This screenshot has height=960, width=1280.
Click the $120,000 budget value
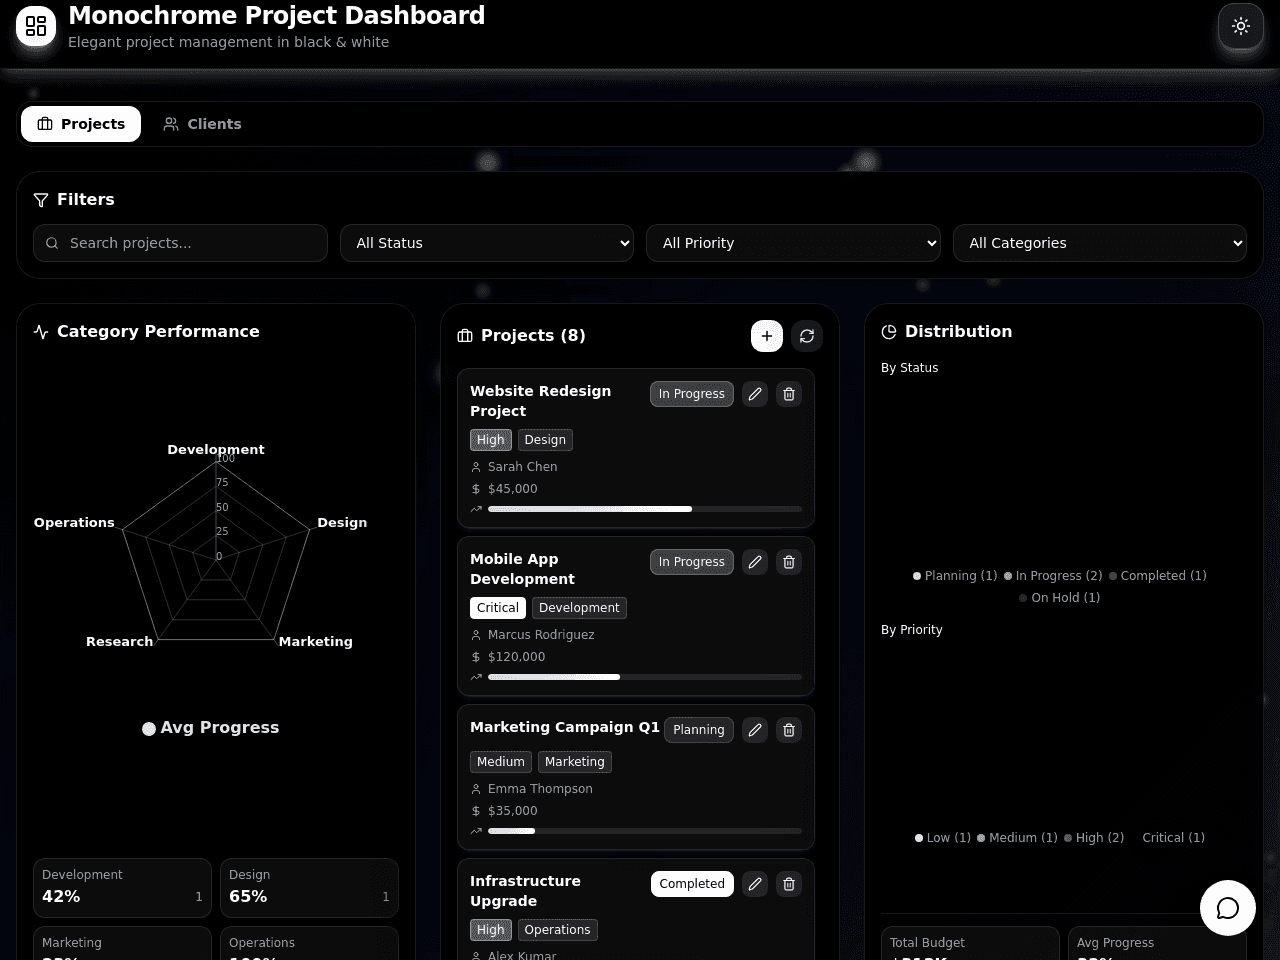[x=516, y=657]
